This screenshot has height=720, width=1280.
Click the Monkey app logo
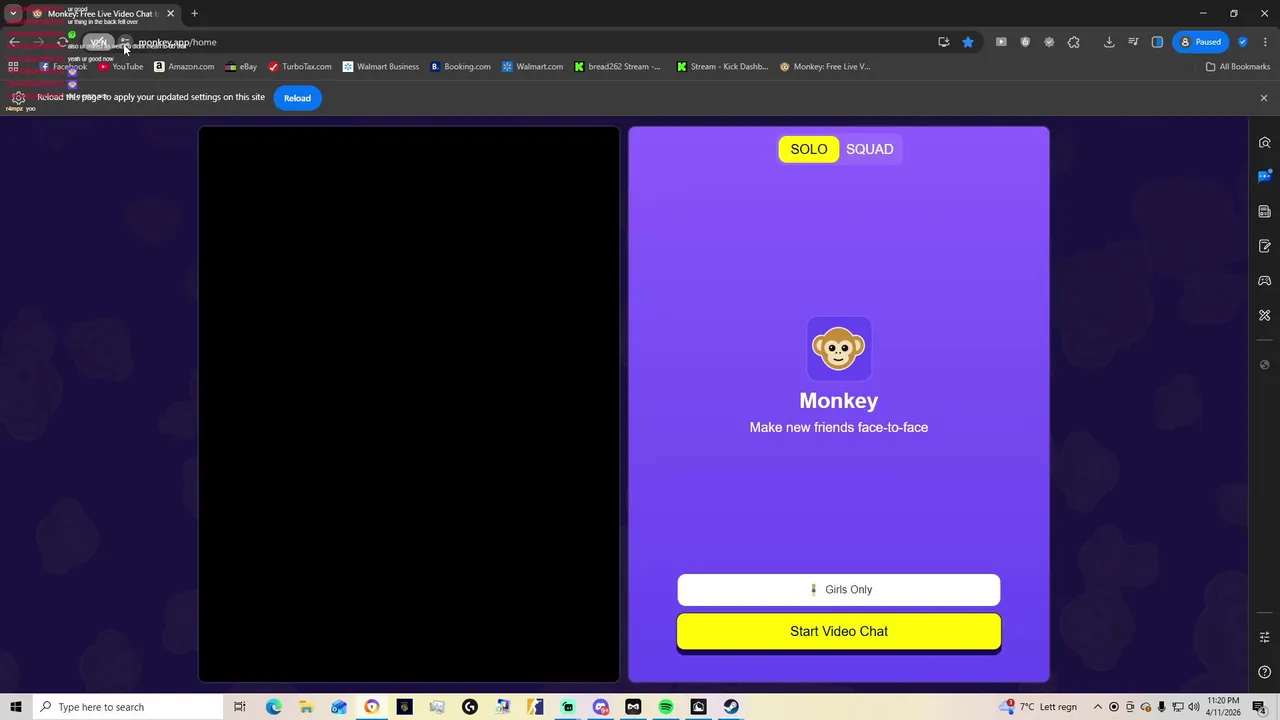pyautogui.click(x=839, y=349)
